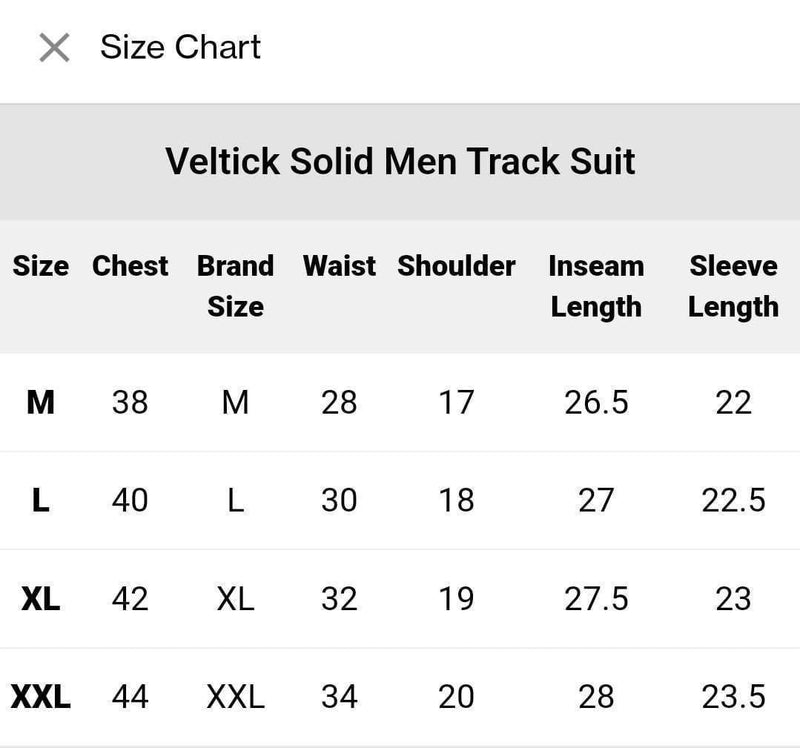Select the Sleeve Length column header
The width and height of the screenshot is (800, 748).
pos(733,286)
